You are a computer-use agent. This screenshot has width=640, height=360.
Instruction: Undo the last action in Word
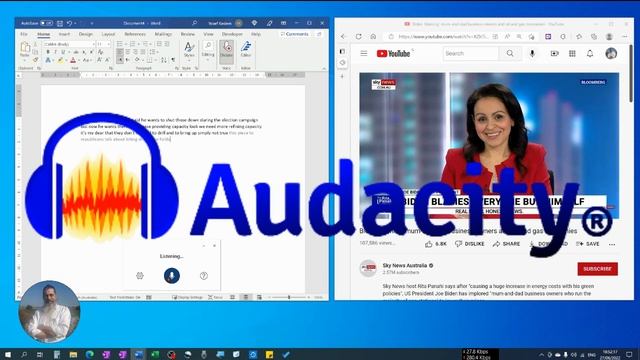(x=69, y=23)
